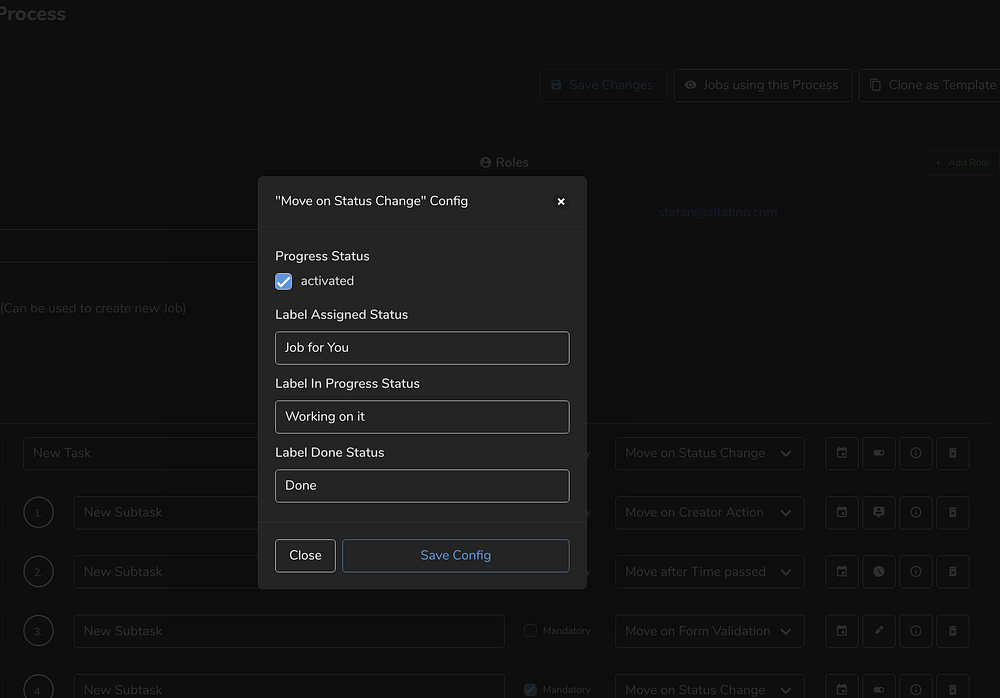The height and width of the screenshot is (698, 1000).
Task: Open the Move on Creator Action dropdown
Action: pos(709,512)
